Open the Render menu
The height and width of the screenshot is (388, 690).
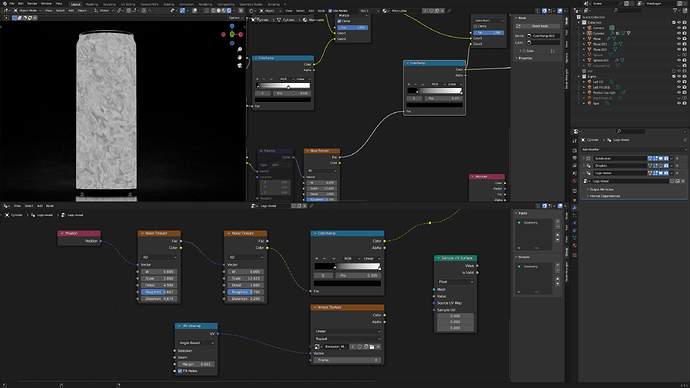tap(32, 4)
